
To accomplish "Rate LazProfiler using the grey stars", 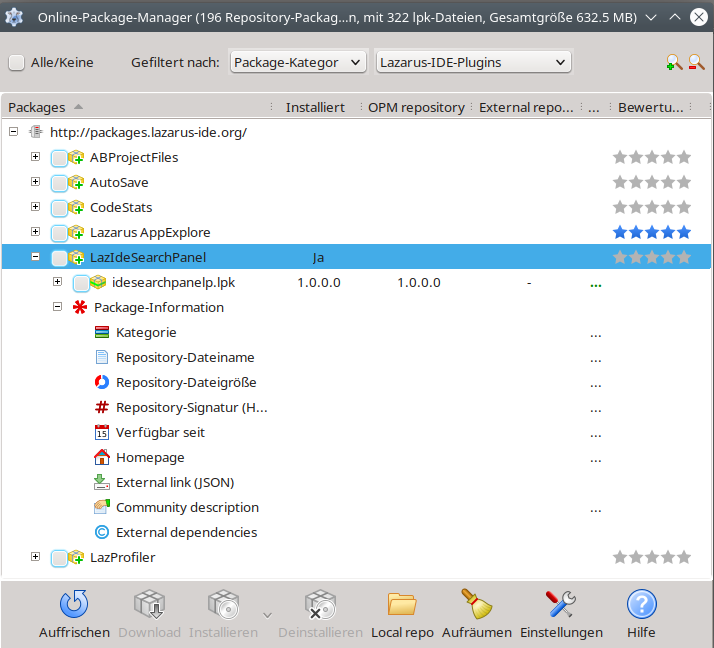I will click(652, 557).
